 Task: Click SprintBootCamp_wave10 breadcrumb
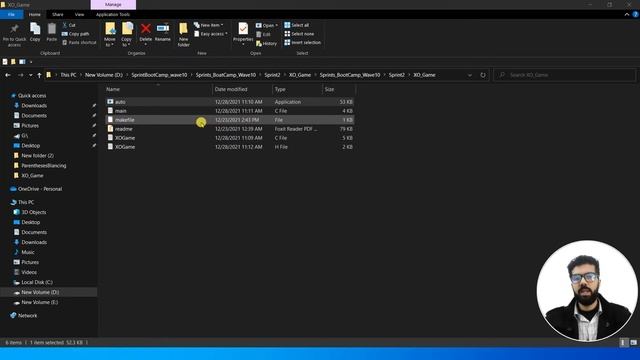click(159, 75)
